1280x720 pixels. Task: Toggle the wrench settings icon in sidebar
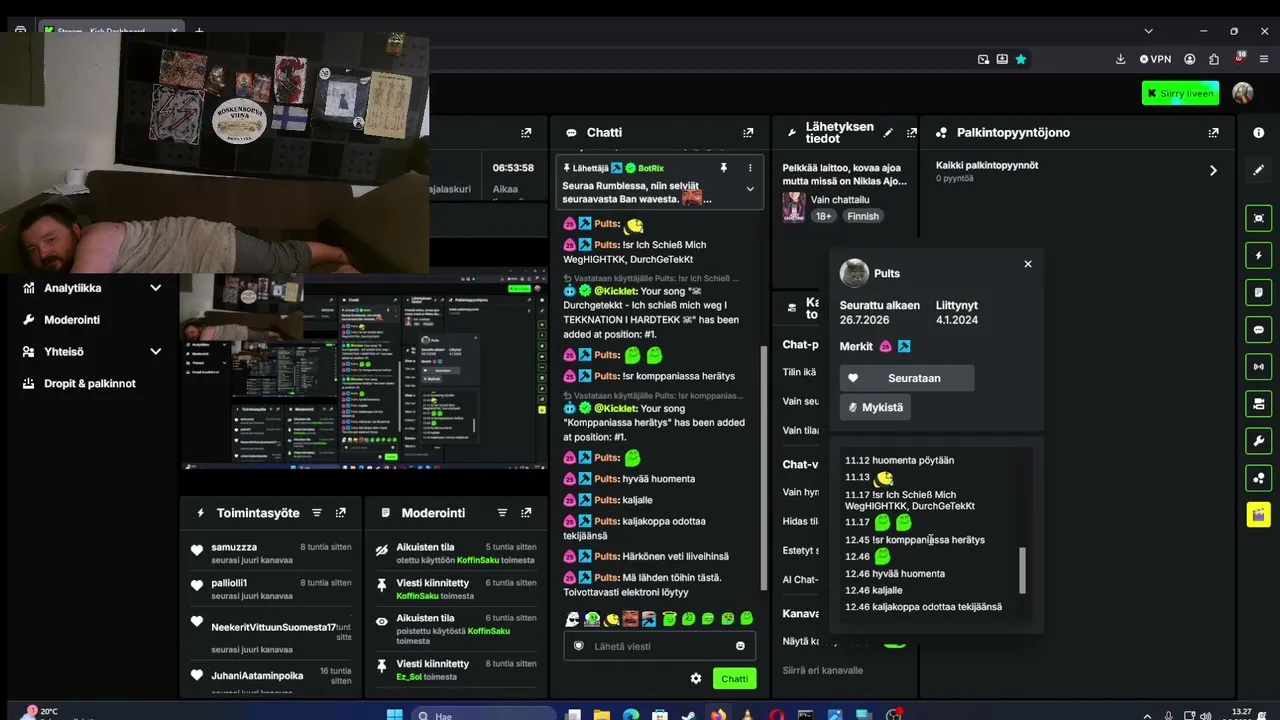1258,440
